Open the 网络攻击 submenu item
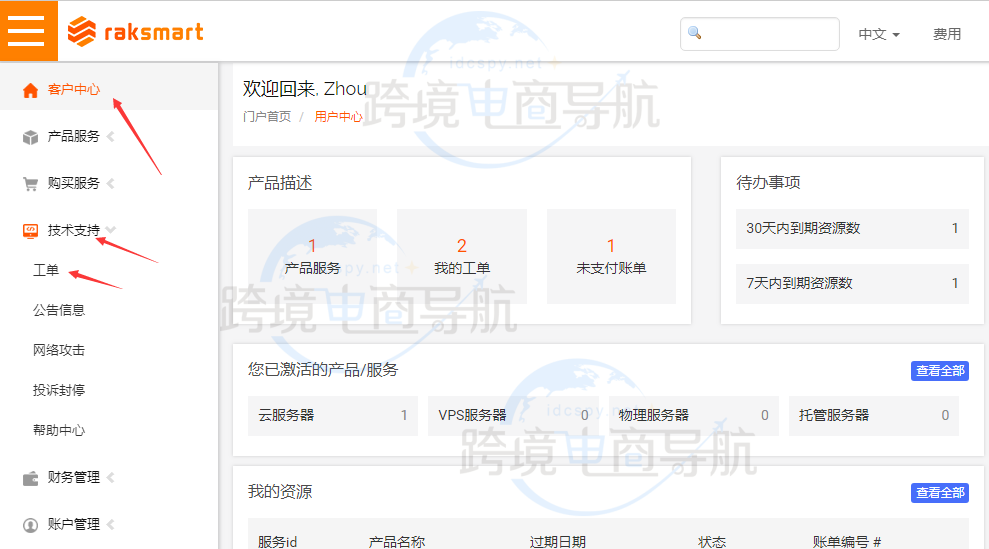989x549 pixels. (59, 350)
